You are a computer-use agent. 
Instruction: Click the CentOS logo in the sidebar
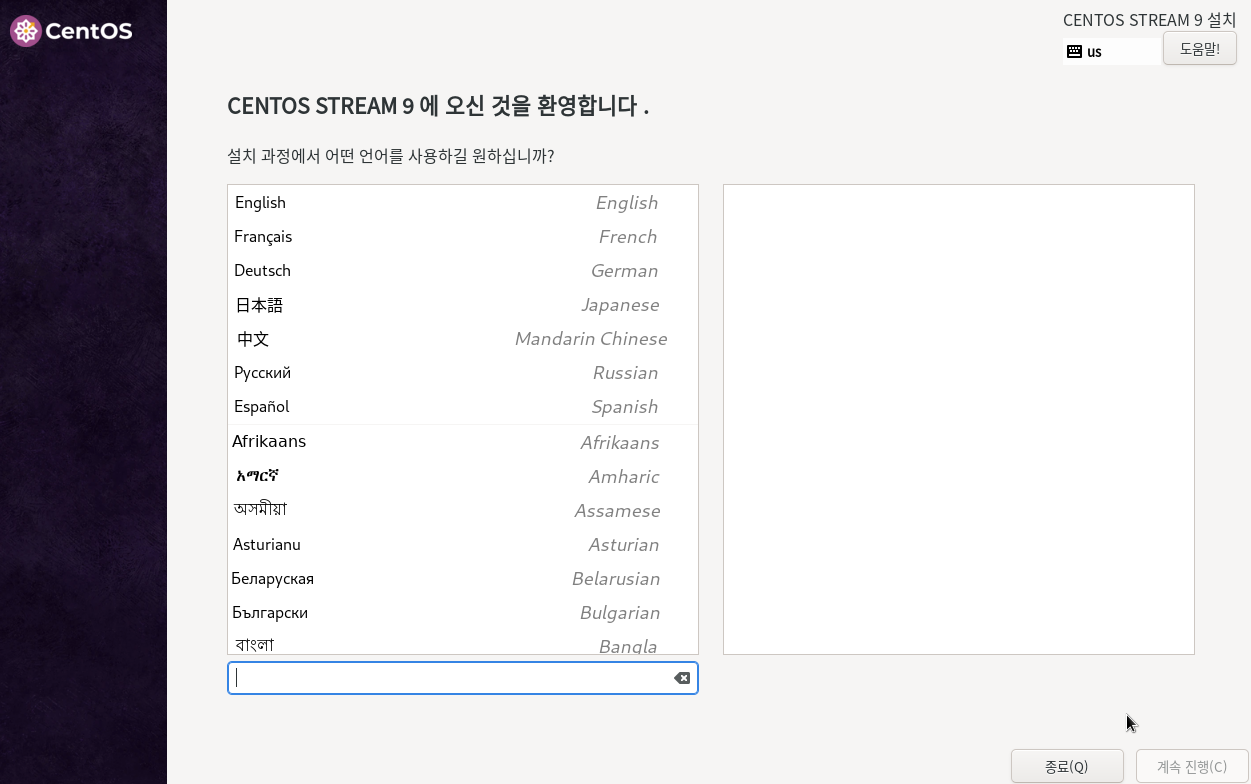point(71,31)
